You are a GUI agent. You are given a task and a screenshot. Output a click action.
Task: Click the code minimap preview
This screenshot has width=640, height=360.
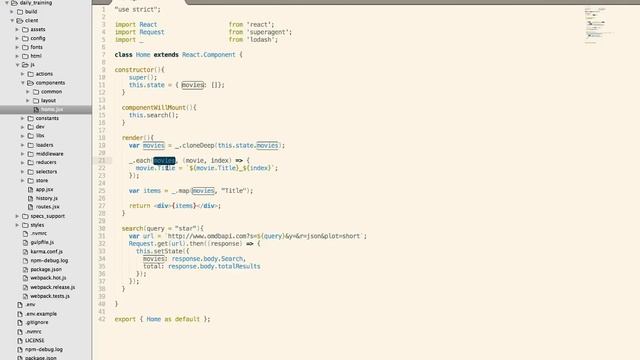coord(598,25)
